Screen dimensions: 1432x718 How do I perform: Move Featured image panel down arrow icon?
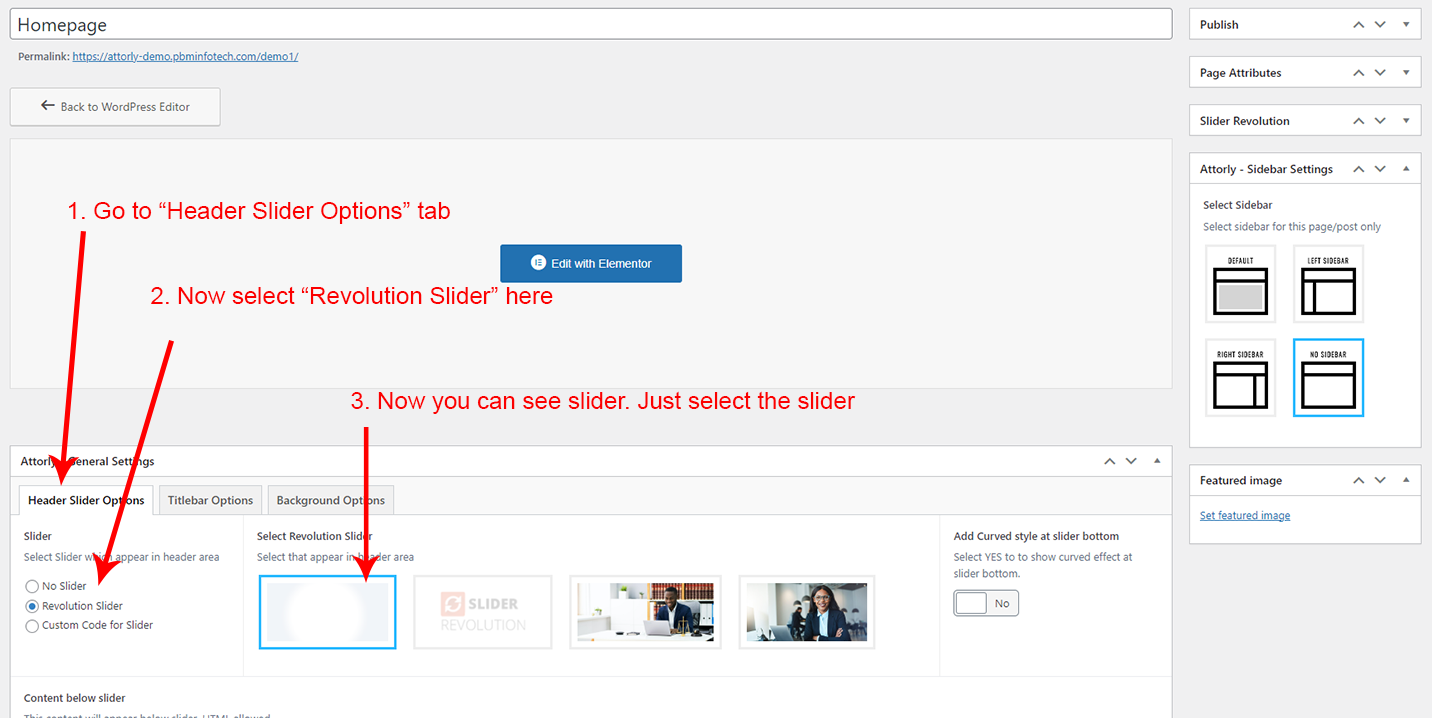(x=1380, y=480)
